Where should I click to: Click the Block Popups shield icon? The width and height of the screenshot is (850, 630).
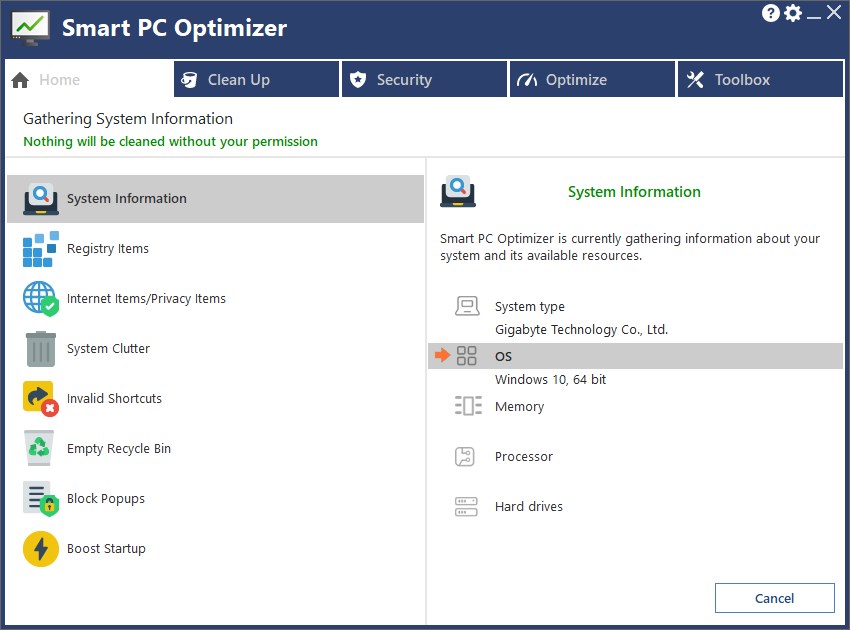(38, 498)
